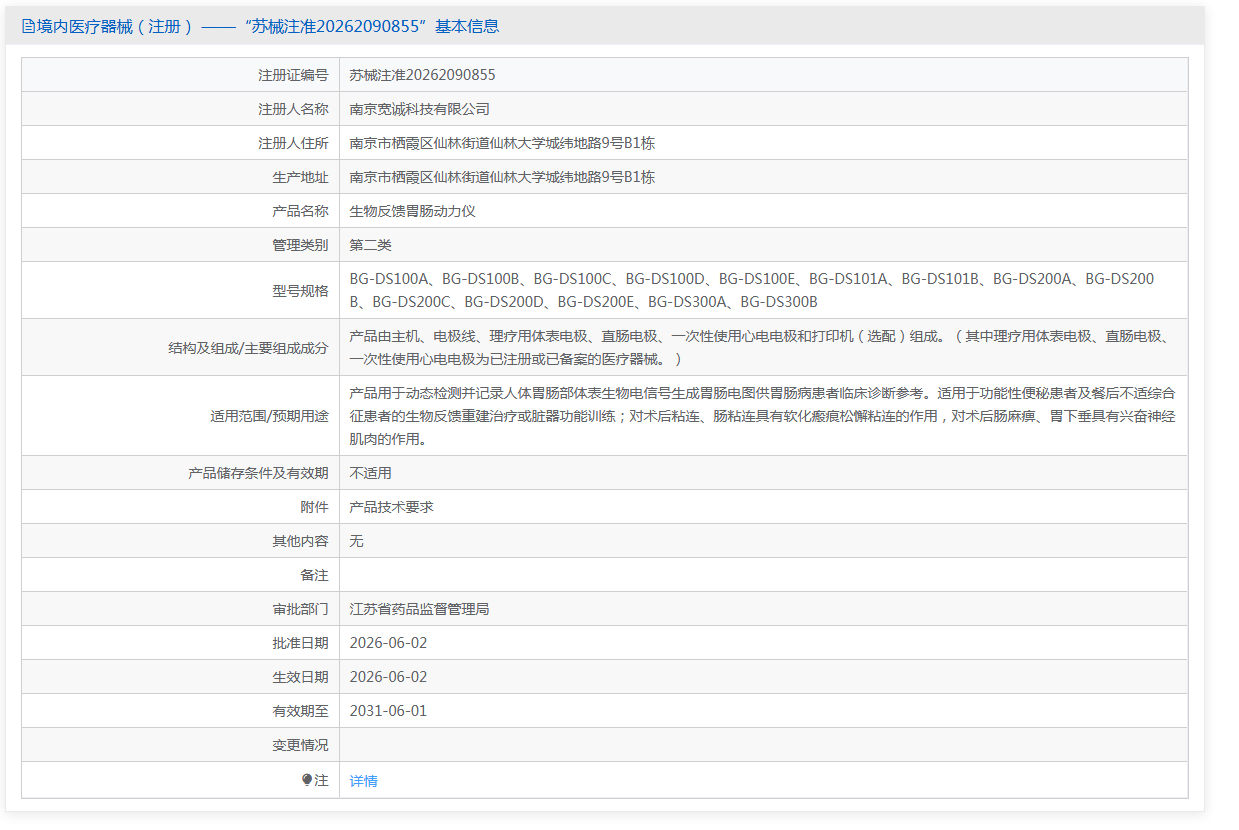Screen dimensions: 1239x830
Task: Click the 产品储存条件及有效期 label
Action: coord(258,473)
